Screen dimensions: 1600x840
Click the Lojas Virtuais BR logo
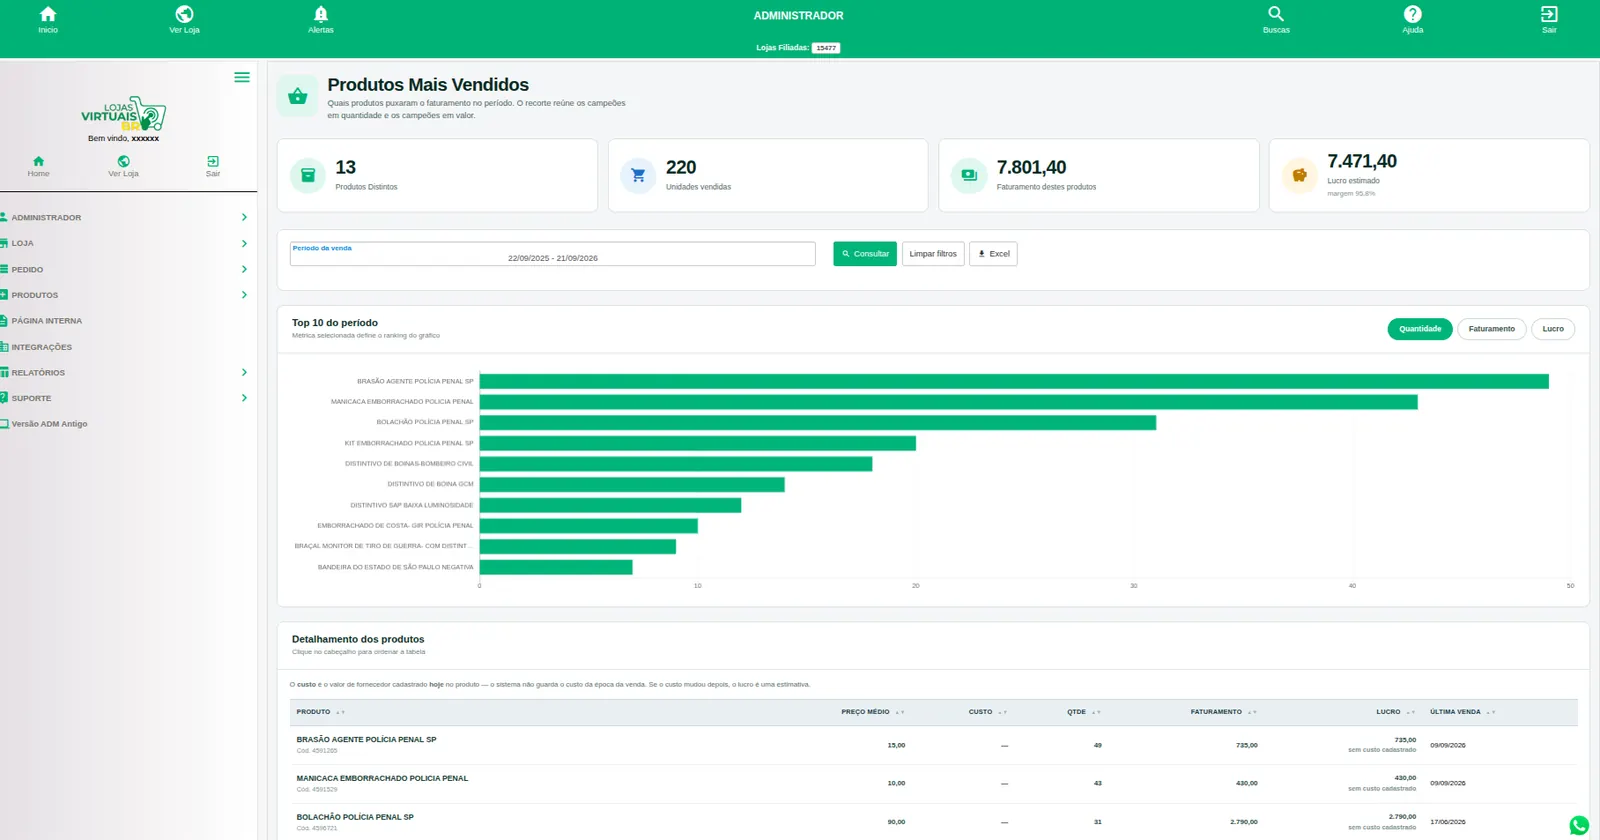tap(124, 114)
